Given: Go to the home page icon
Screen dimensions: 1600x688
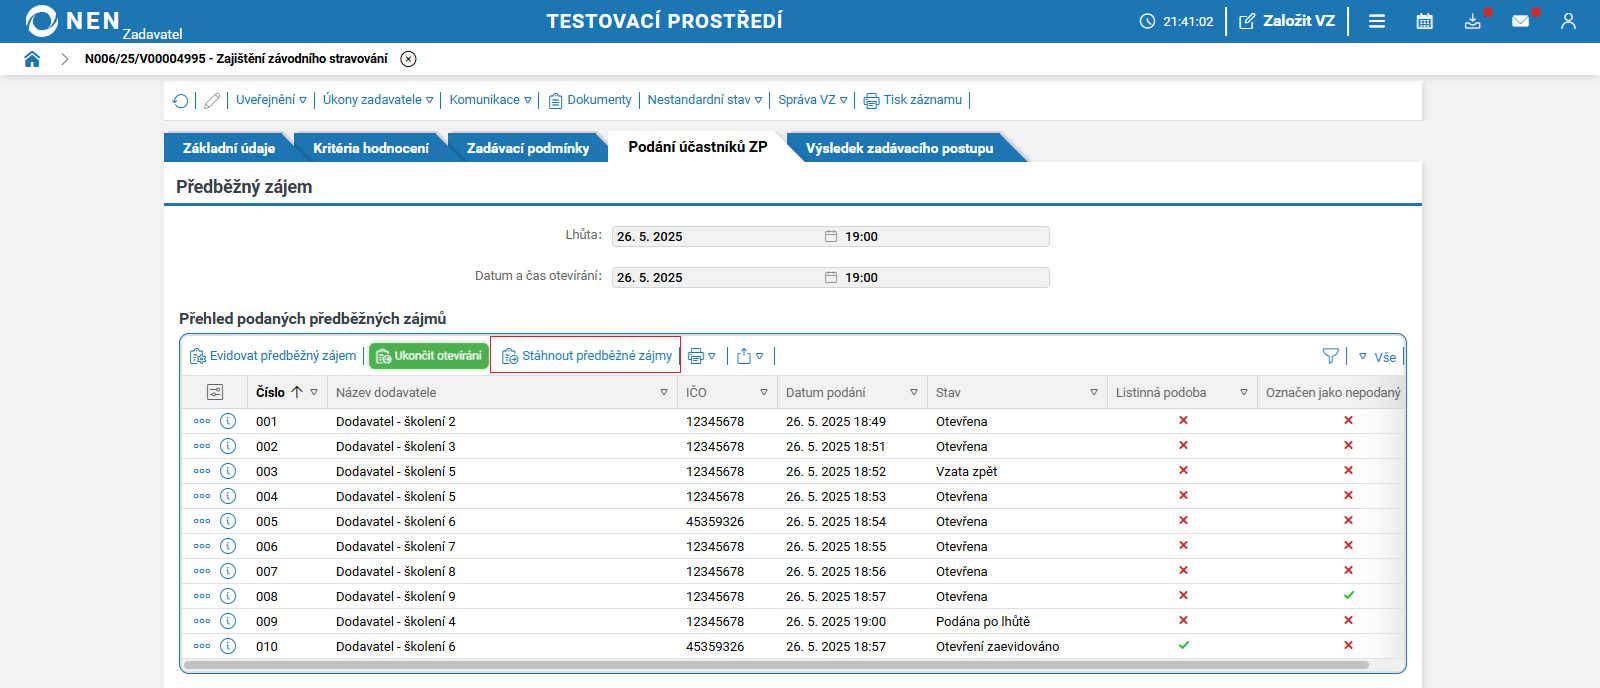Looking at the screenshot, I should click(x=32, y=59).
